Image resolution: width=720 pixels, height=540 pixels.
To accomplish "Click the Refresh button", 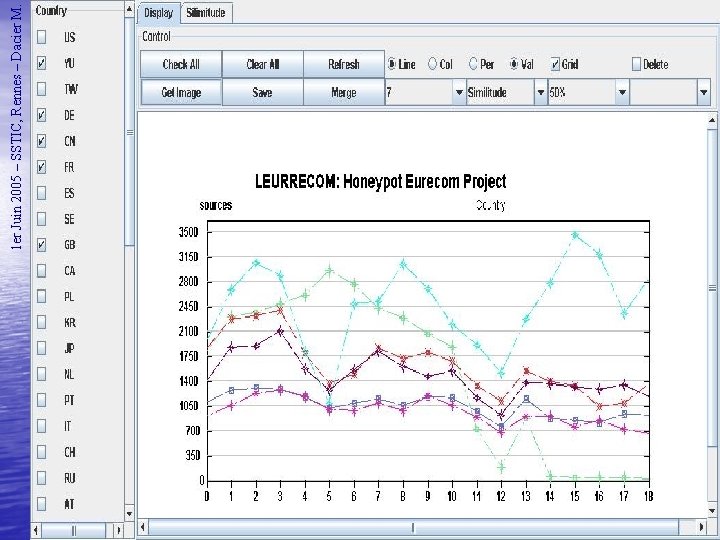I will [344, 64].
